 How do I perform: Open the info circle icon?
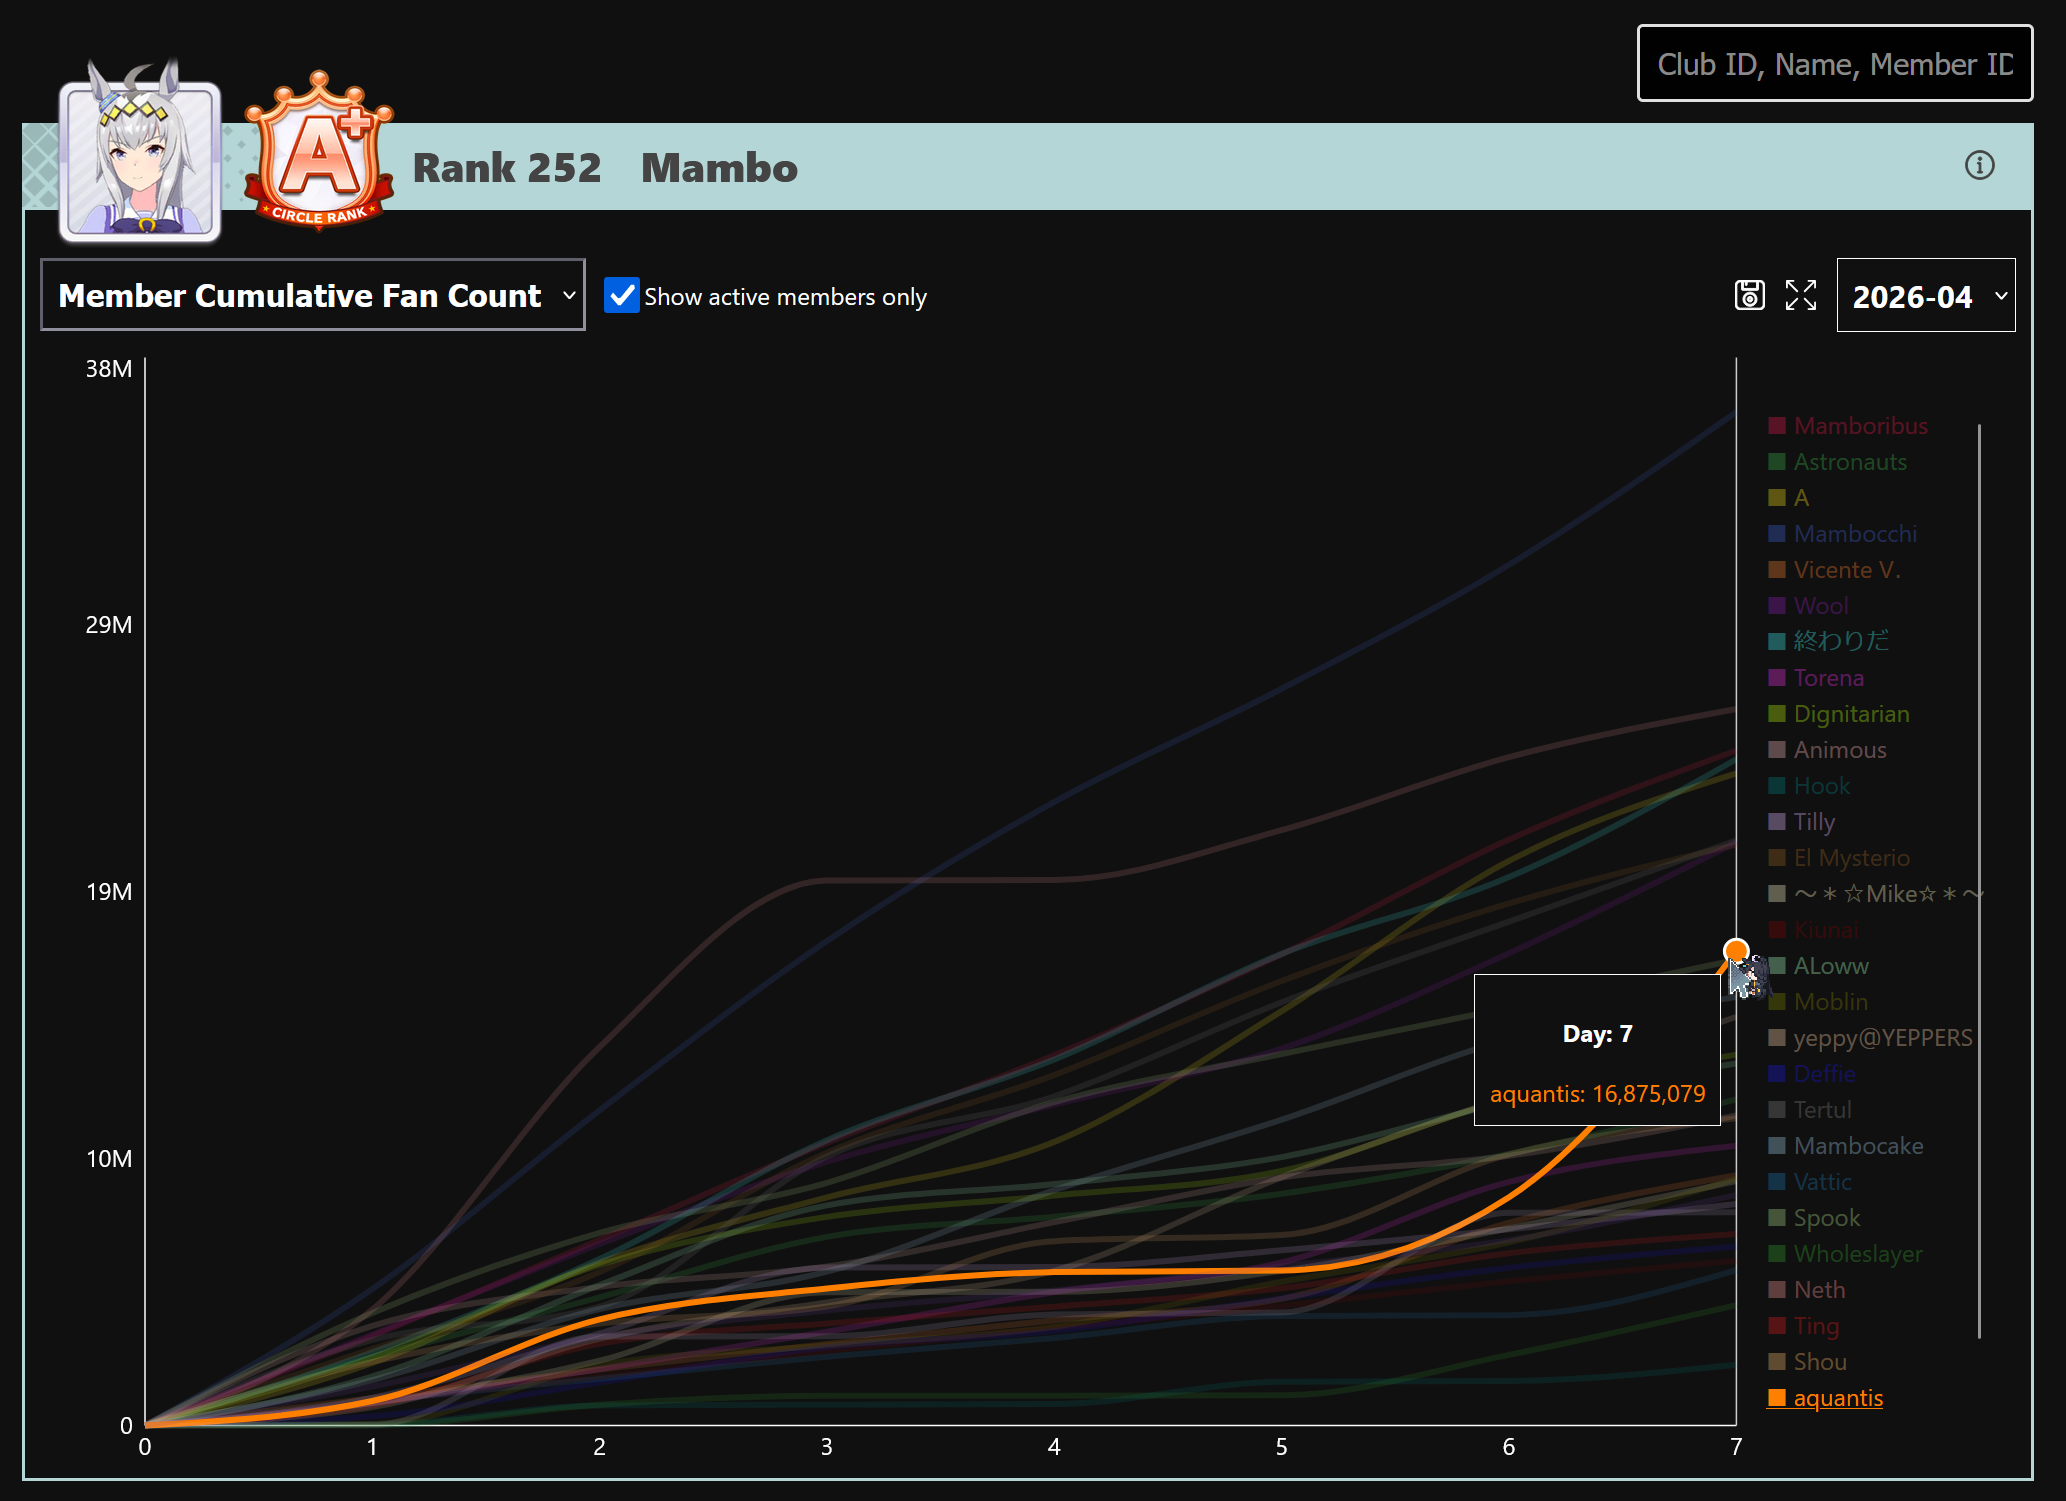(1979, 165)
